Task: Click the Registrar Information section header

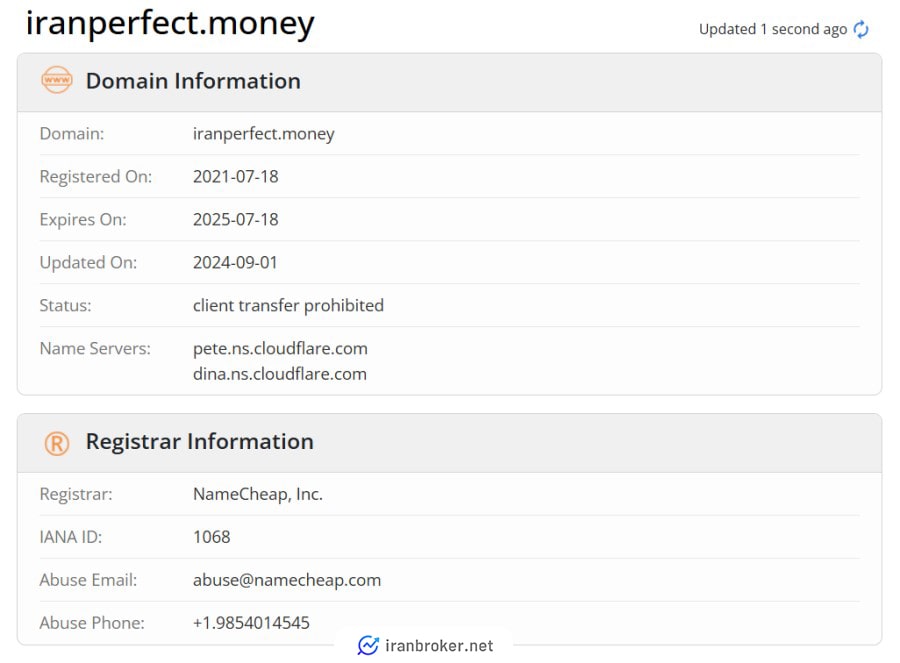Action: point(200,441)
